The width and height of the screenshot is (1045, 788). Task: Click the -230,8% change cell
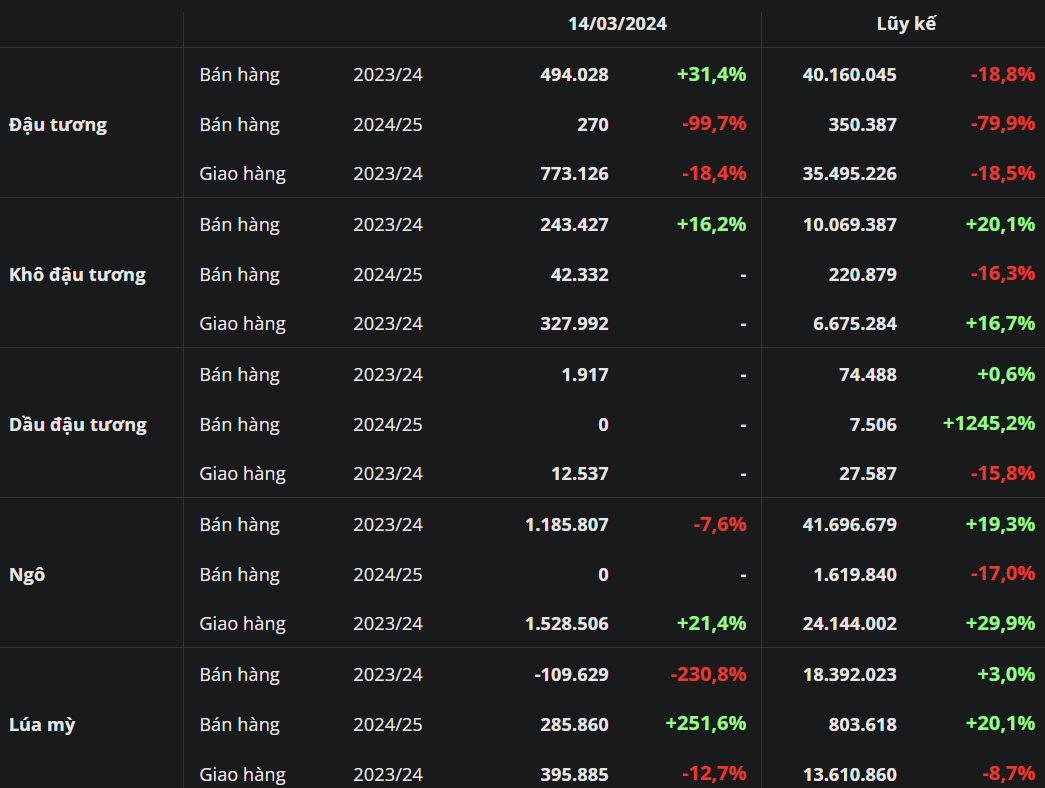(x=708, y=675)
